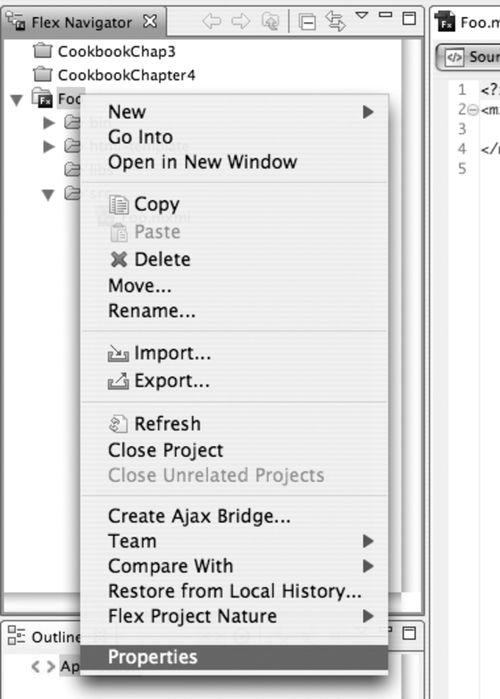Click the forward arrow in Flex Navigator toolbar
Screen dimensions: 500x699
coord(241,21)
